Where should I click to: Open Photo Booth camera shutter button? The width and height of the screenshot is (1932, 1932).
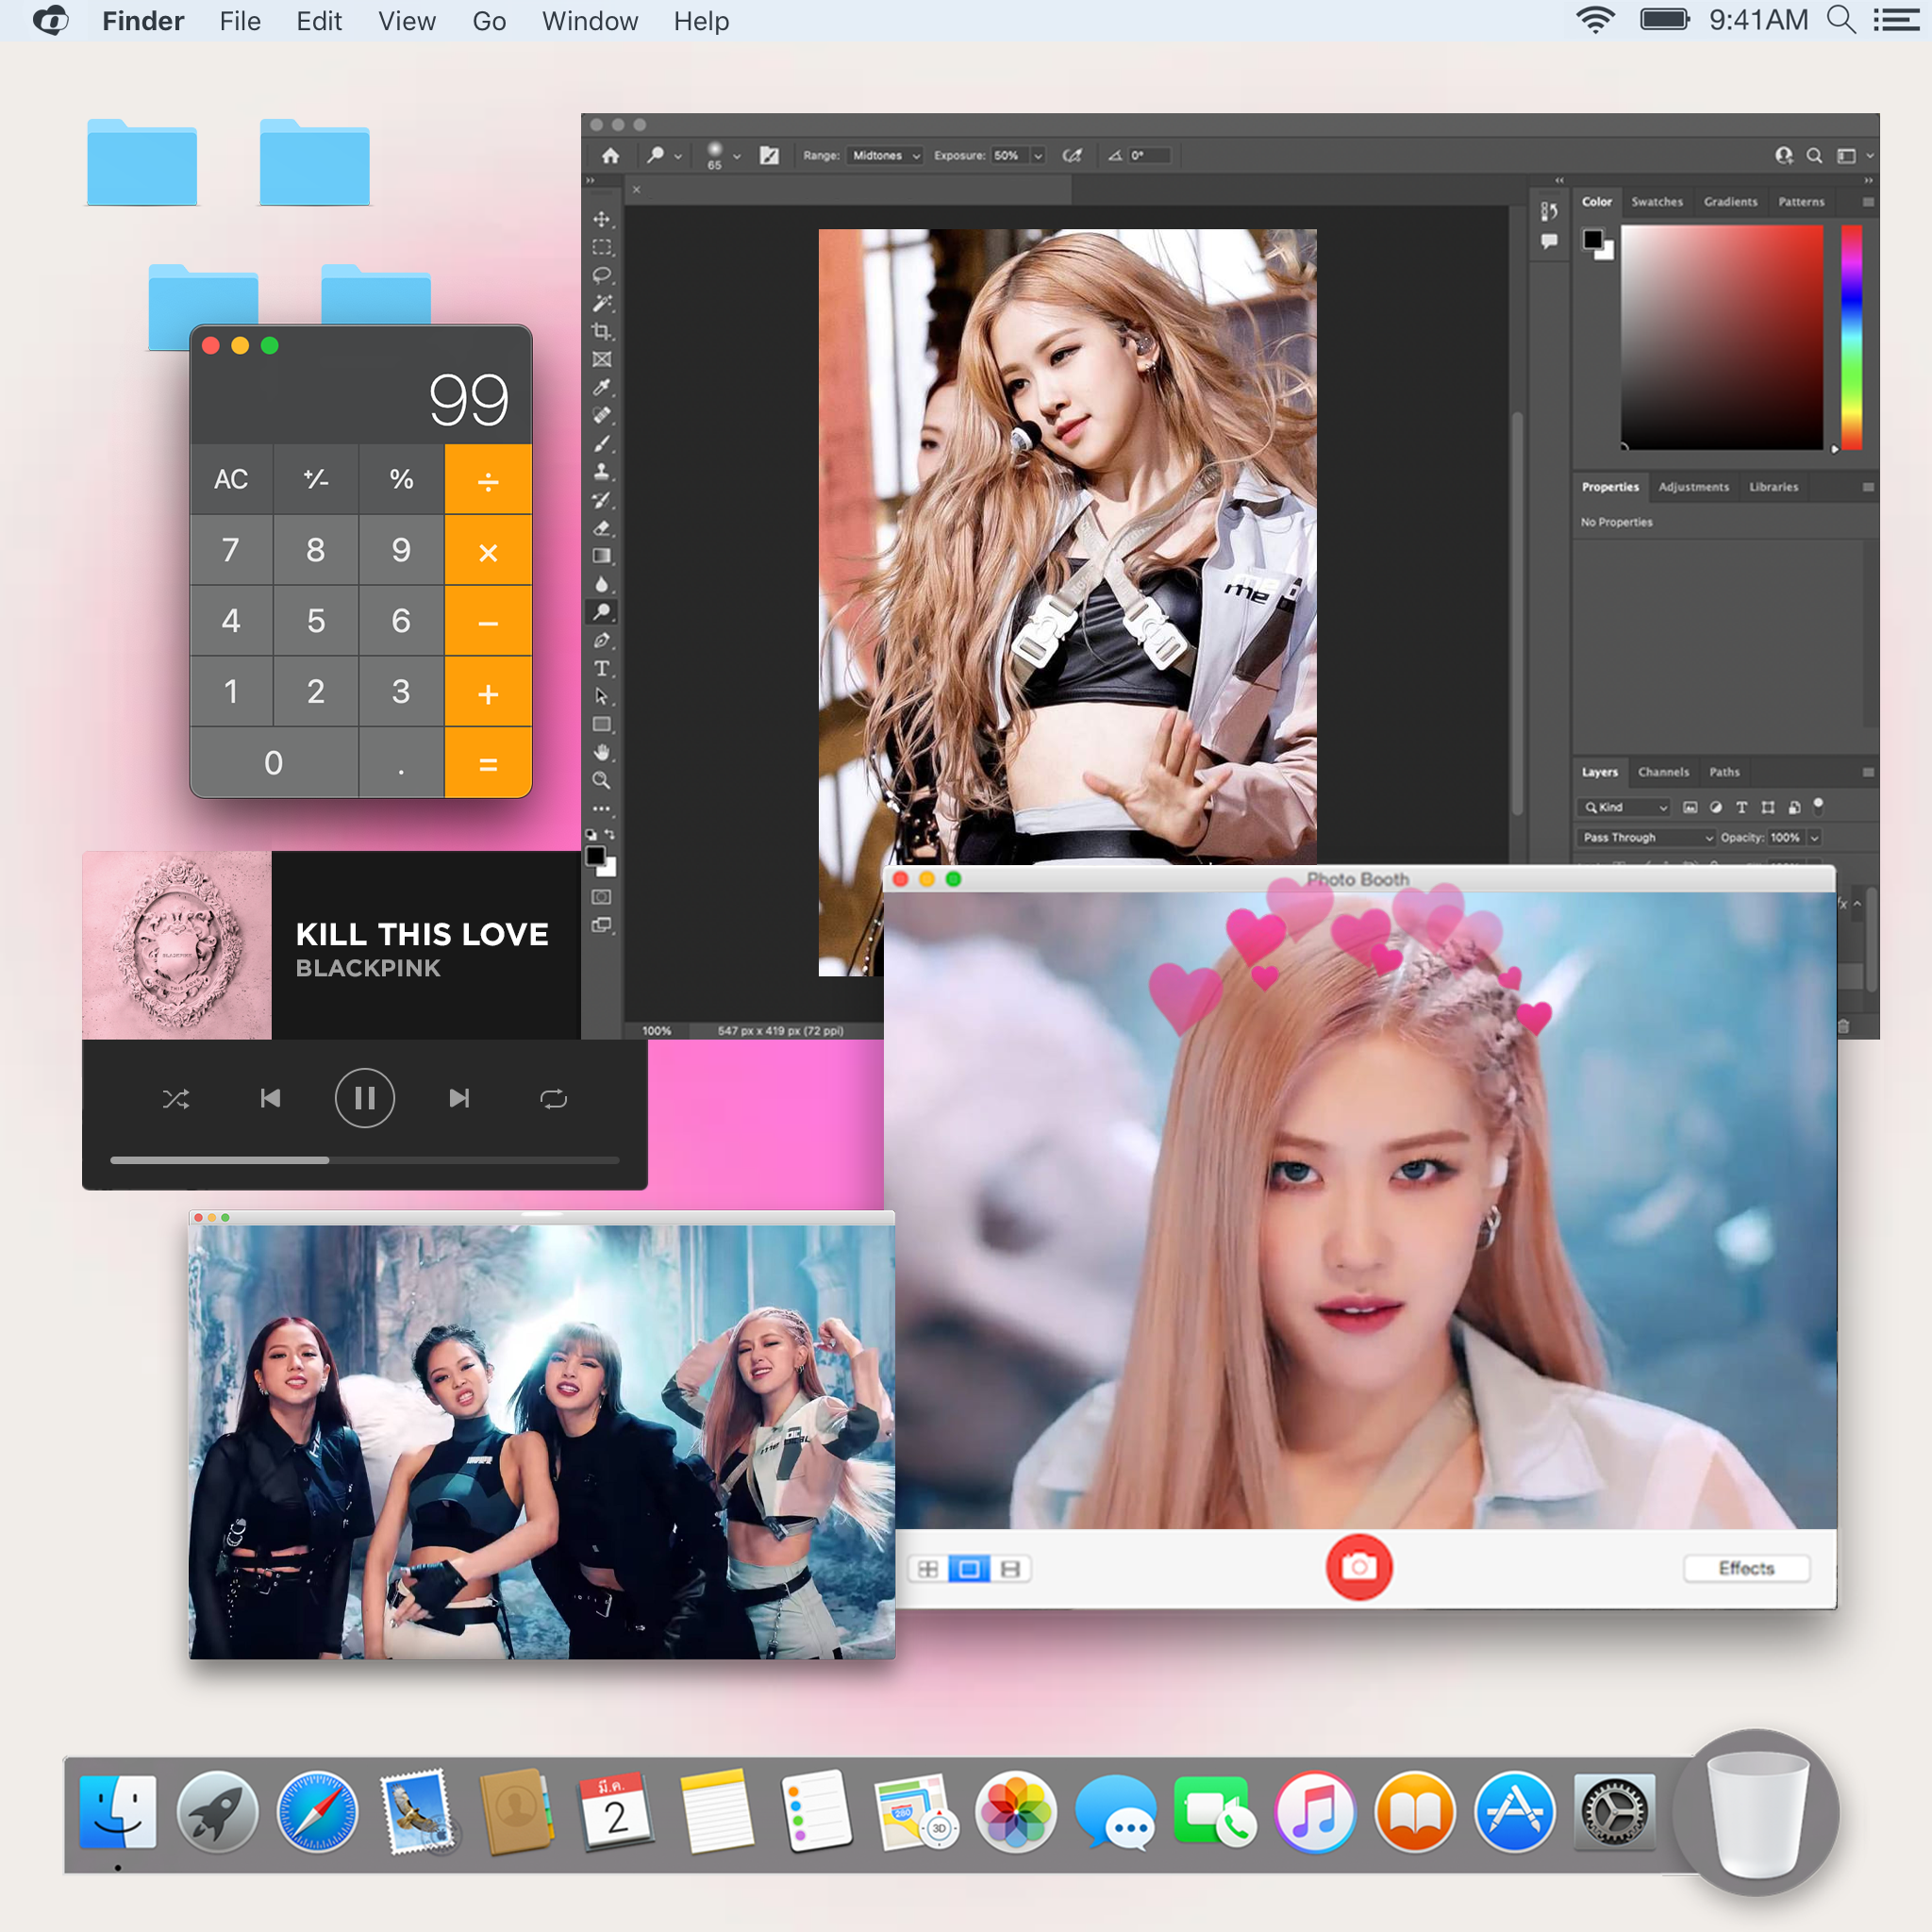[1359, 1568]
